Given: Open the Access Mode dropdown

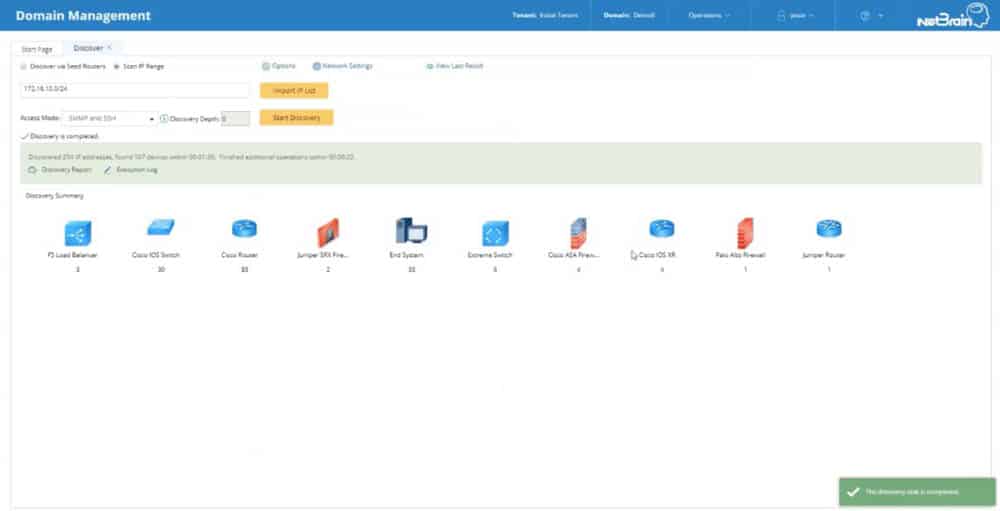Looking at the screenshot, I should (110, 119).
